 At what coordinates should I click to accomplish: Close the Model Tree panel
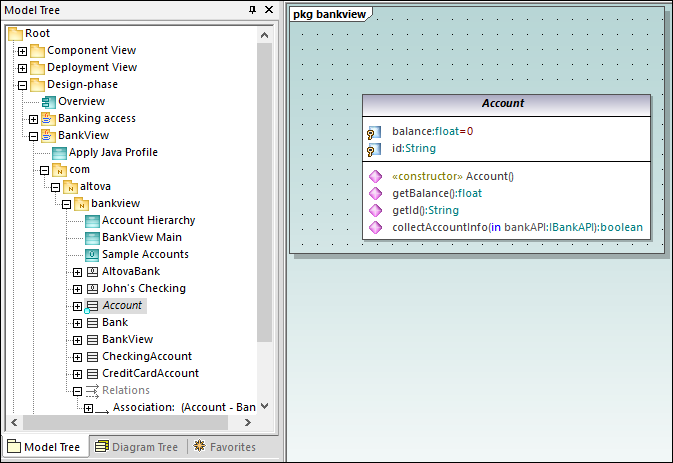[x=268, y=9]
